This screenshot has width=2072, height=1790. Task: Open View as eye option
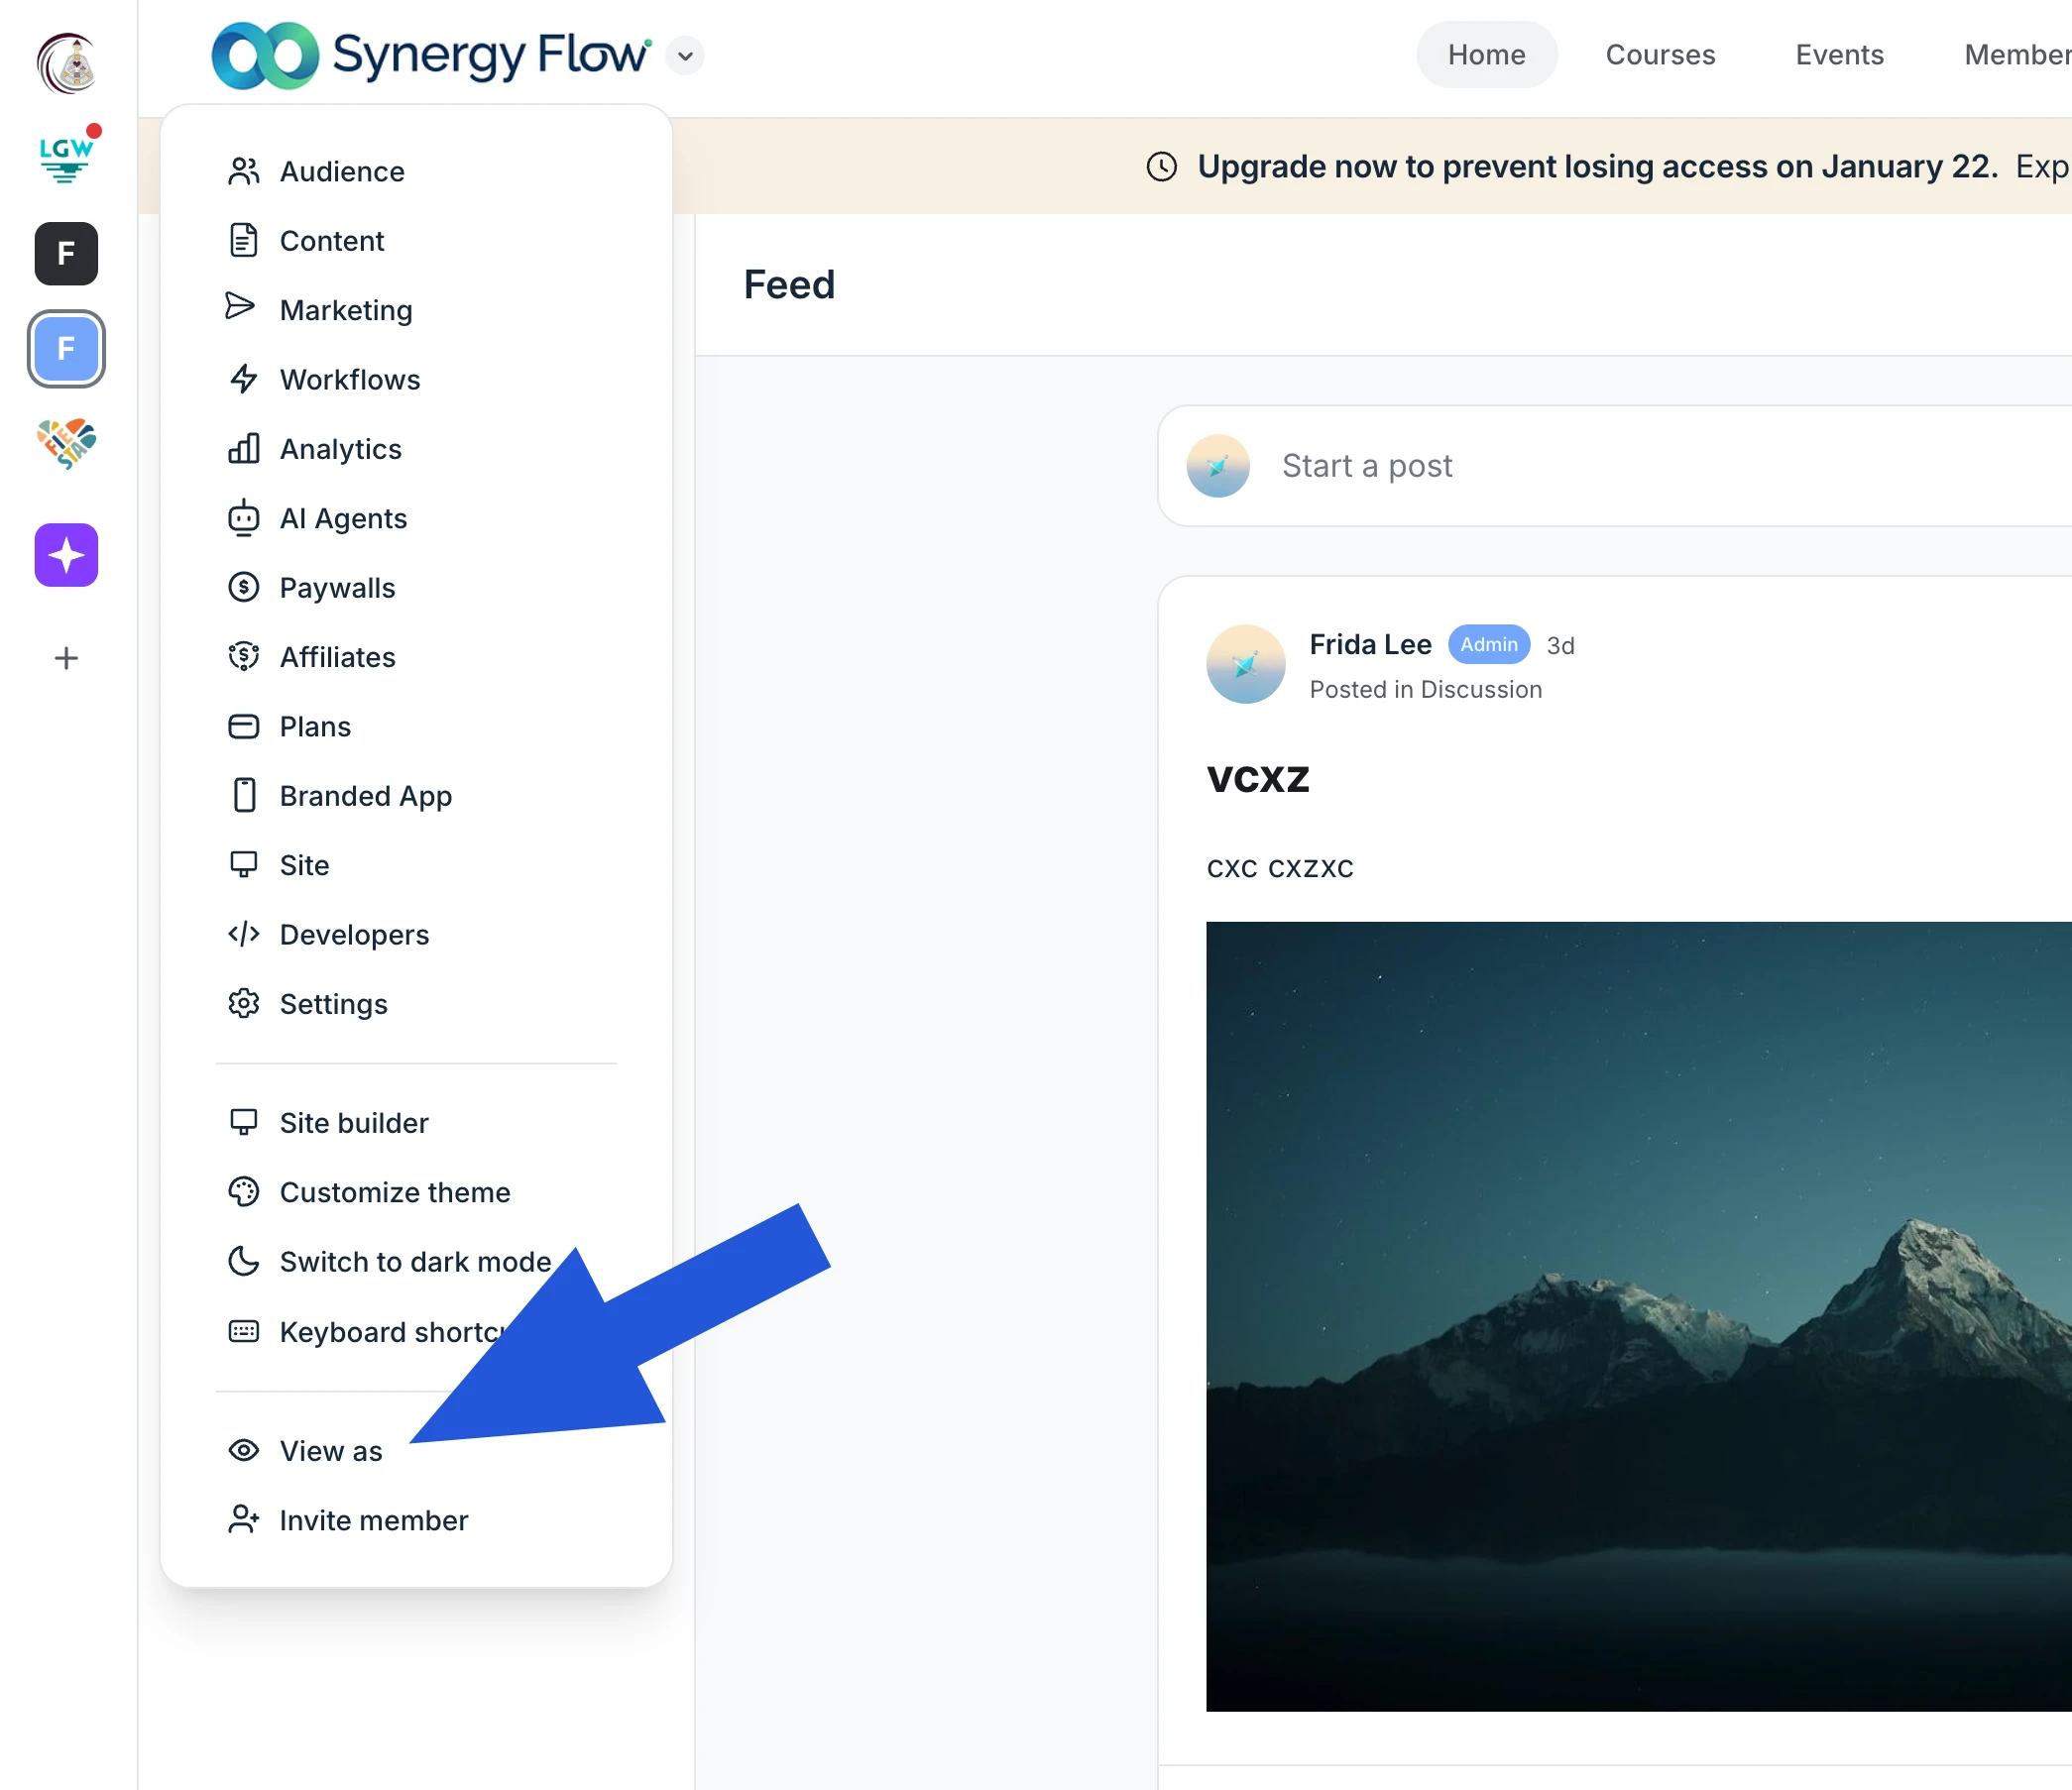pos(330,1450)
